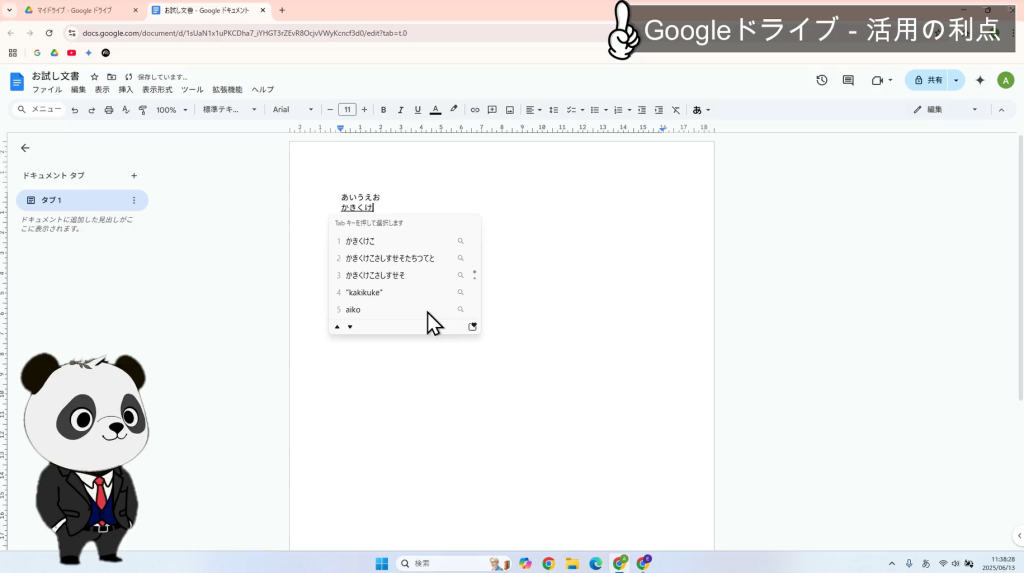
Task: Click the Google Docs home icon
Action: 17,82
